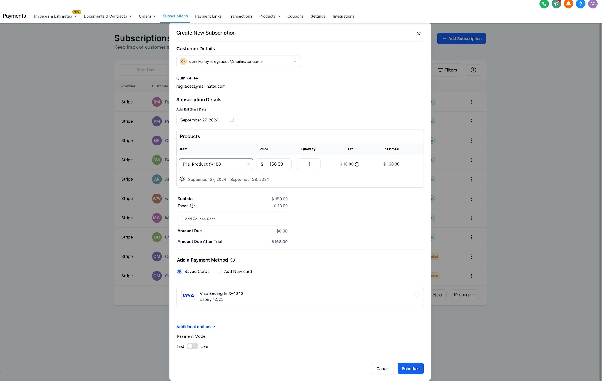Open kebab menu of first subscription row
The width and height of the screenshot is (602, 381).
coord(471,102)
